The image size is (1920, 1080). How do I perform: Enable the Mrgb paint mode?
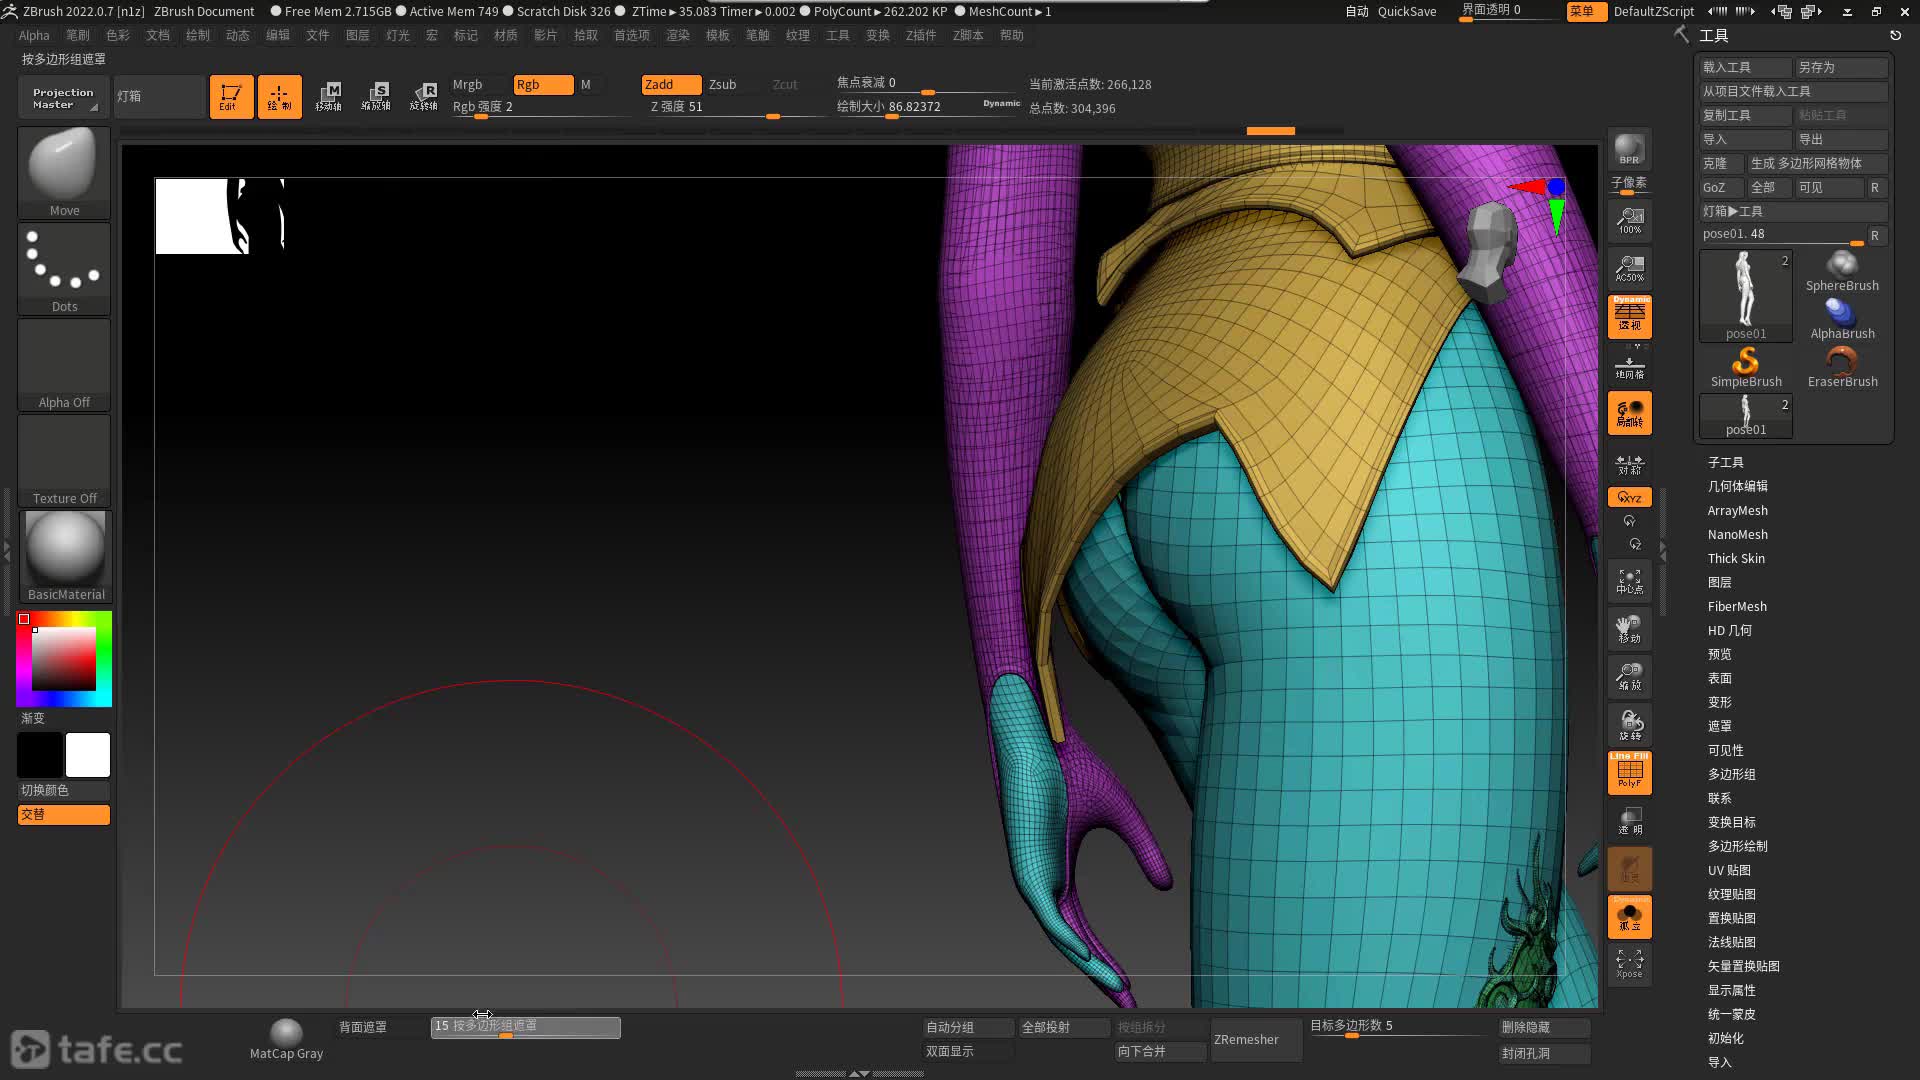coord(467,85)
